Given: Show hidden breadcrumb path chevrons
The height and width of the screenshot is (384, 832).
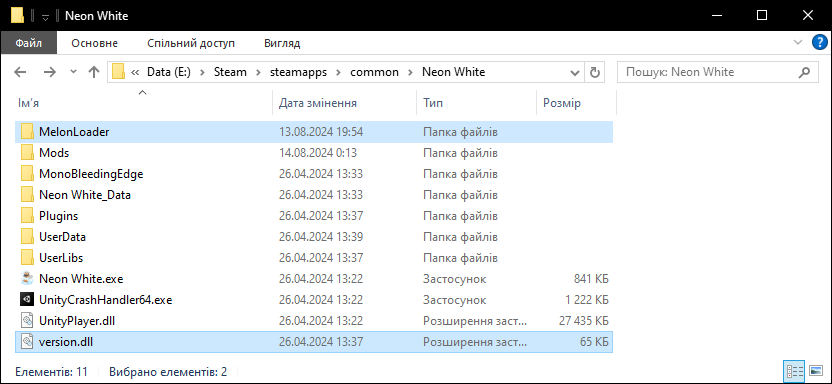Looking at the screenshot, I should (x=136, y=72).
